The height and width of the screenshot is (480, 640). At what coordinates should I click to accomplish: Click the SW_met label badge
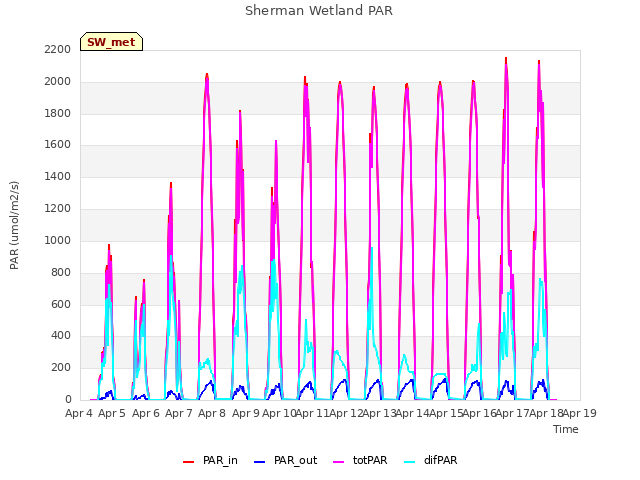click(111, 42)
